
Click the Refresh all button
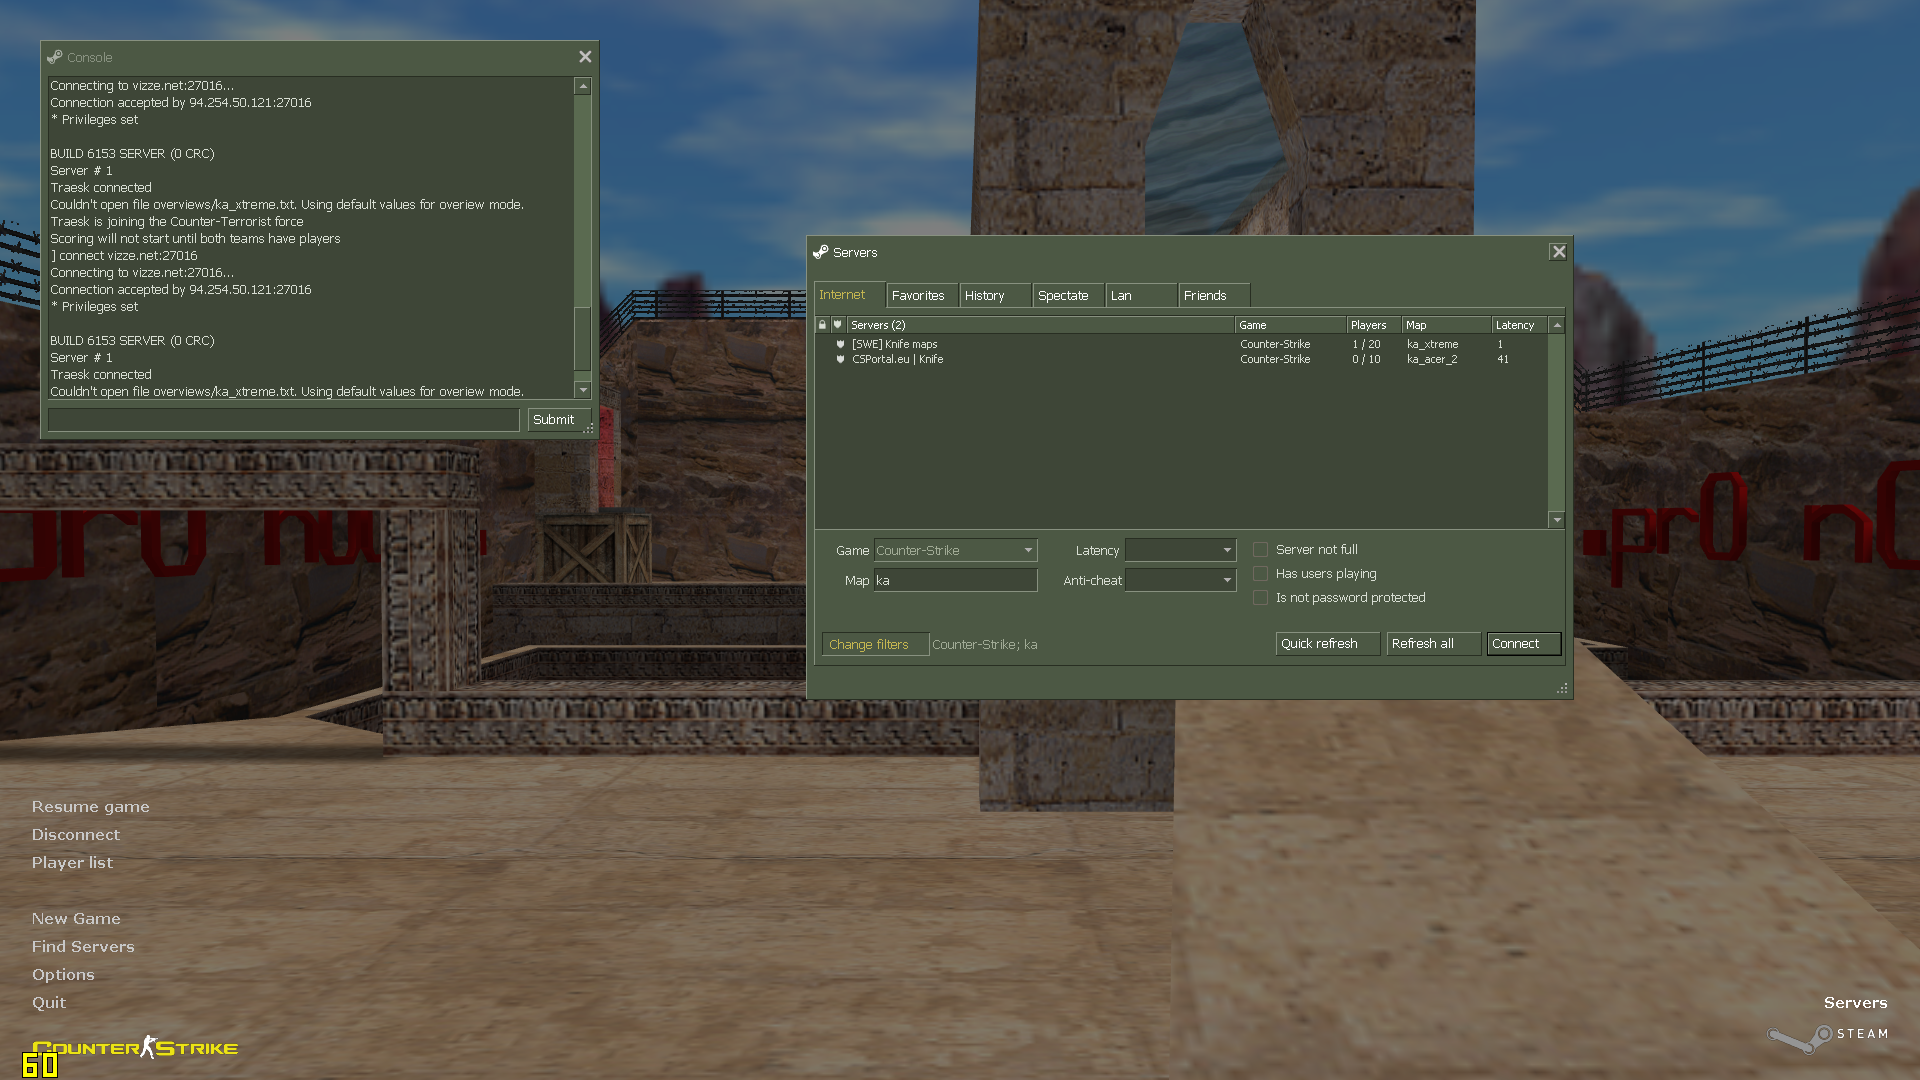point(1433,644)
